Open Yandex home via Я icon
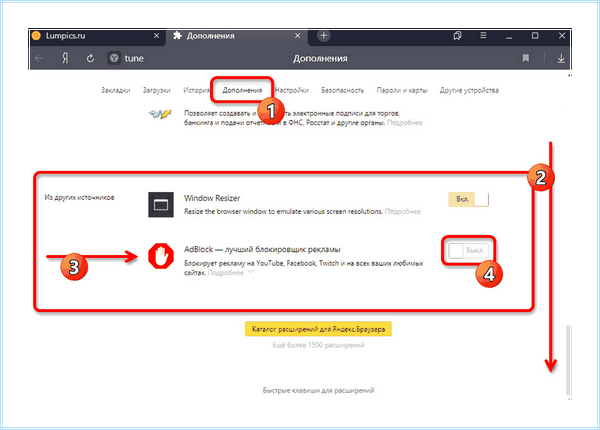 65,58
